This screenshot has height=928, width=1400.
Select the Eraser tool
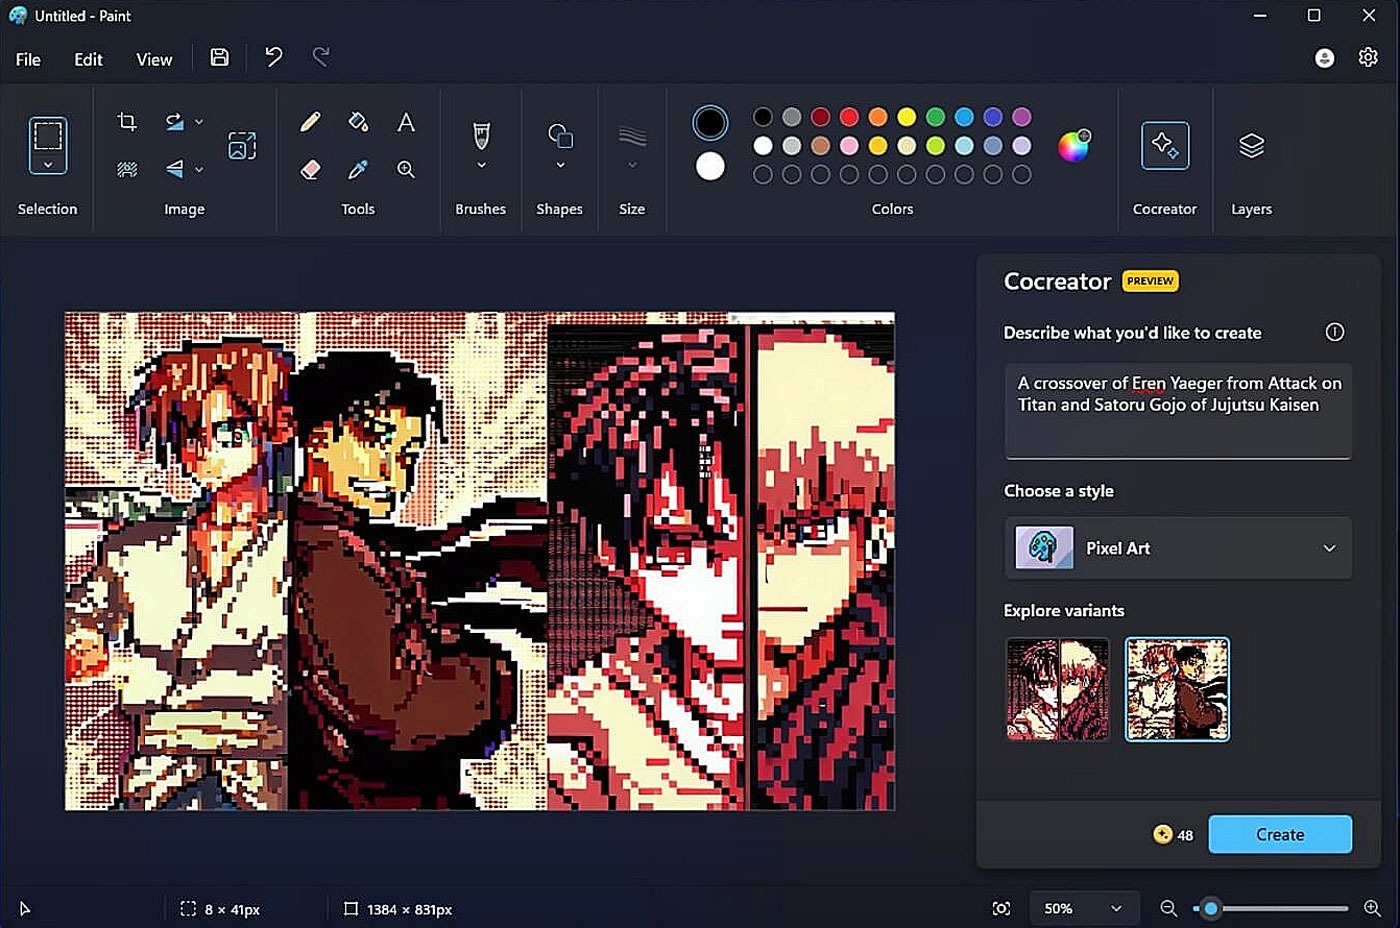coord(310,169)
